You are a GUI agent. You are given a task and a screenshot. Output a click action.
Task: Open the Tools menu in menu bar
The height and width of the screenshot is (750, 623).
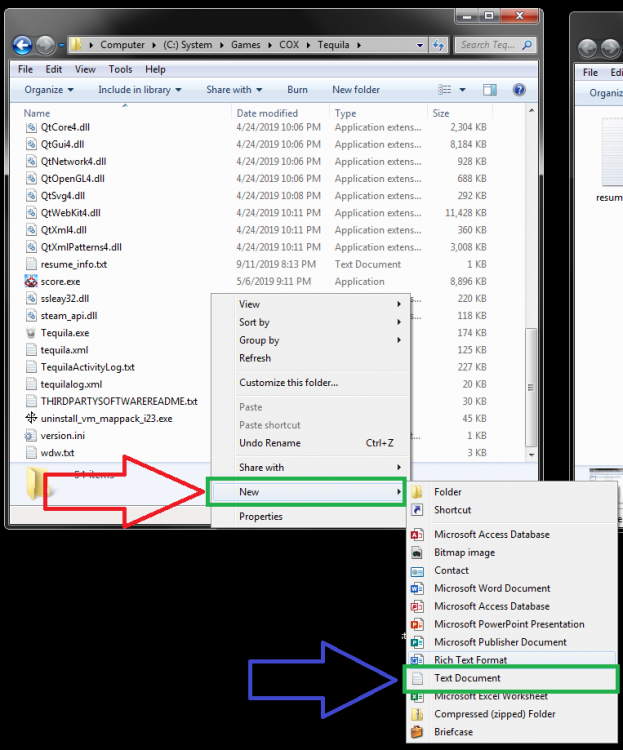[x=120, y=70]
